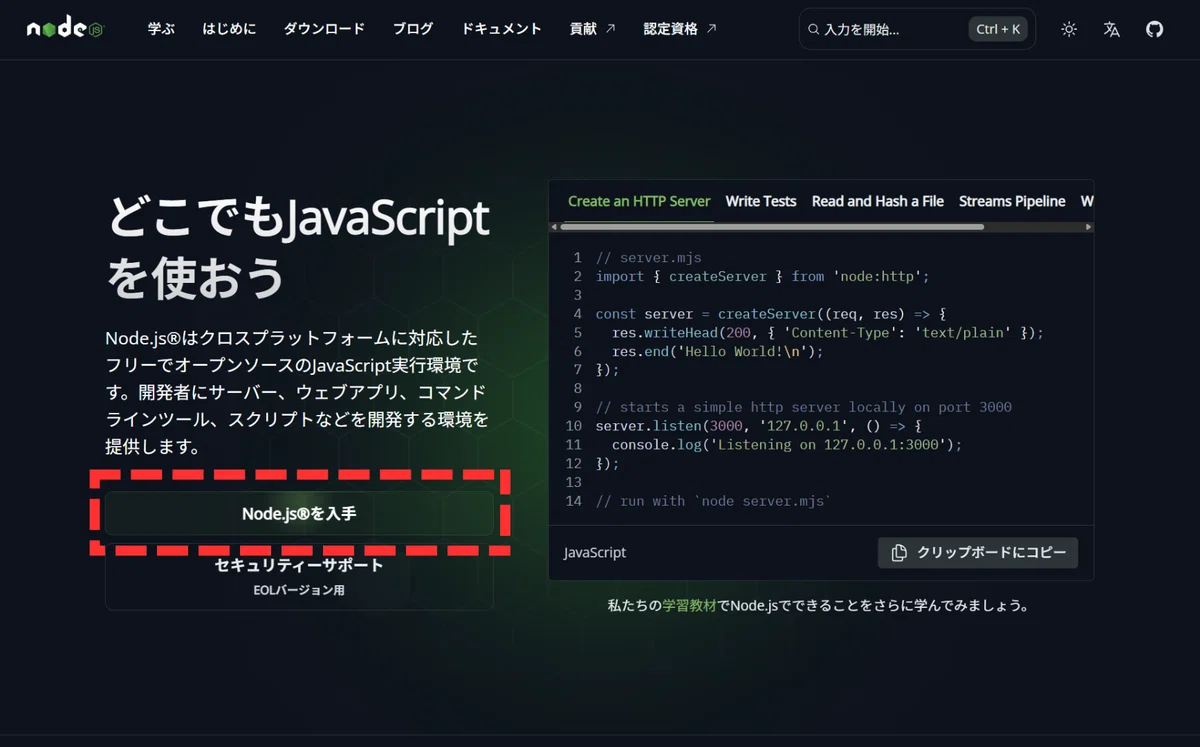
Task: Select the Write Tests tab
Action: tap(761, 201)
